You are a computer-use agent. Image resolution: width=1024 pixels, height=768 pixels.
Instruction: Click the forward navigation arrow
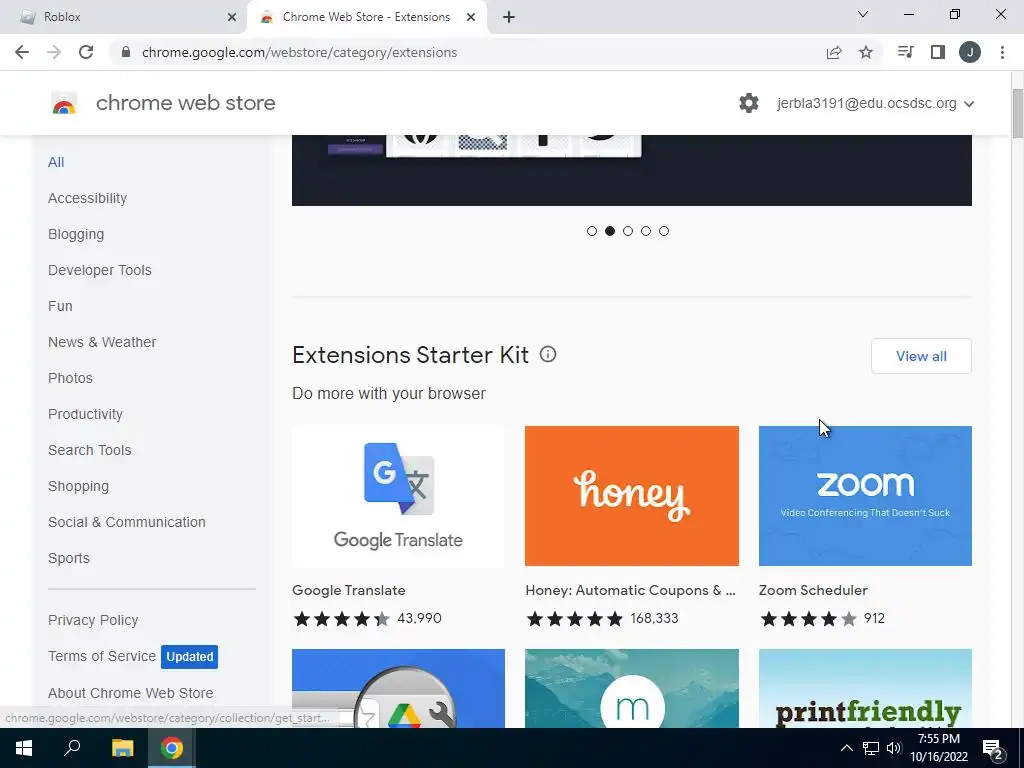tap(54, 52)
